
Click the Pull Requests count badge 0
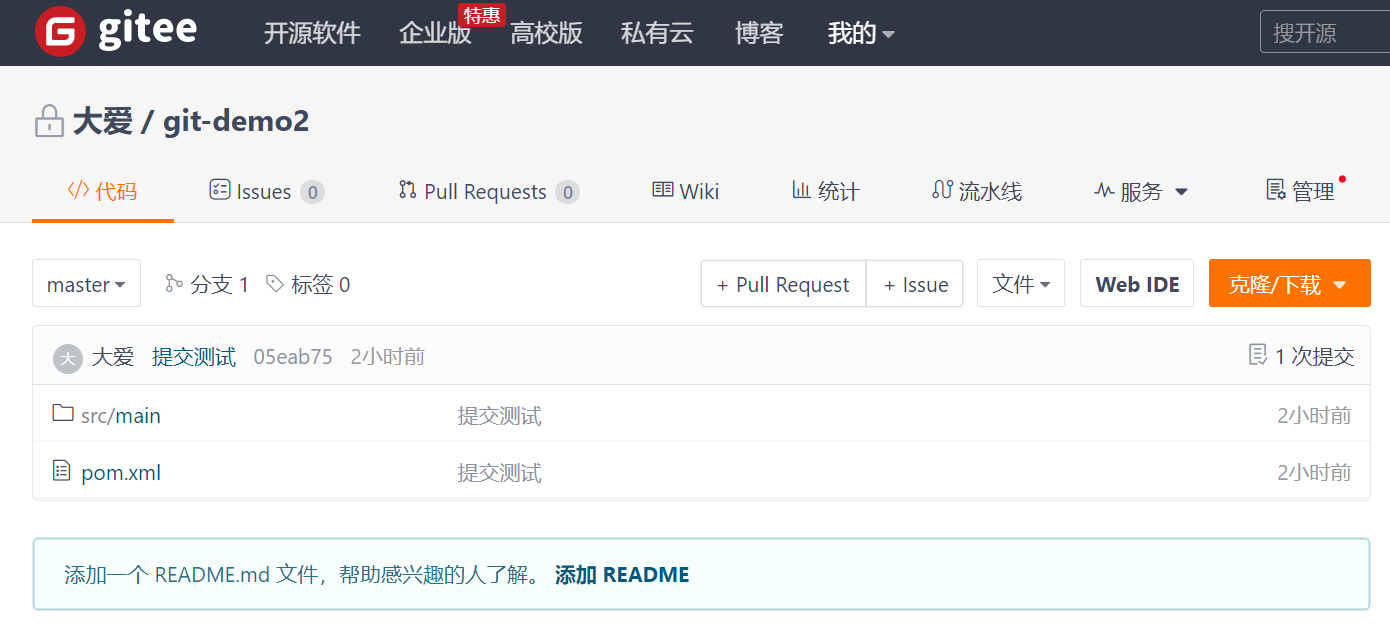click(x=568, y=192)
